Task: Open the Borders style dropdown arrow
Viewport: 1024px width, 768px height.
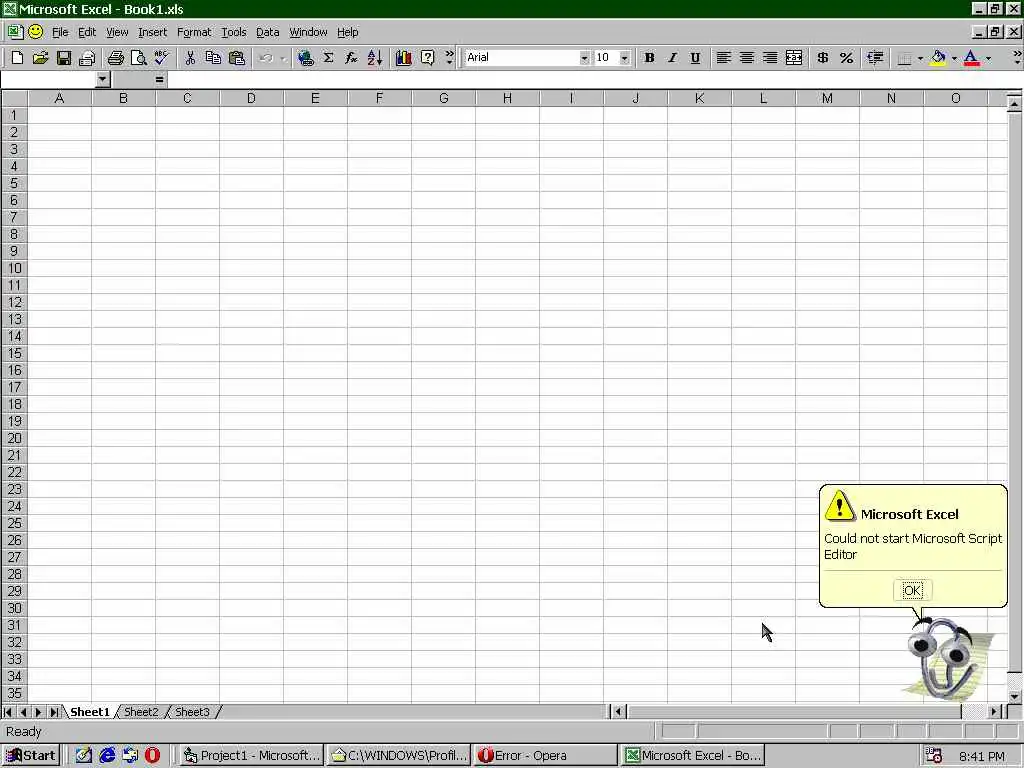Action: click(920, 58)
